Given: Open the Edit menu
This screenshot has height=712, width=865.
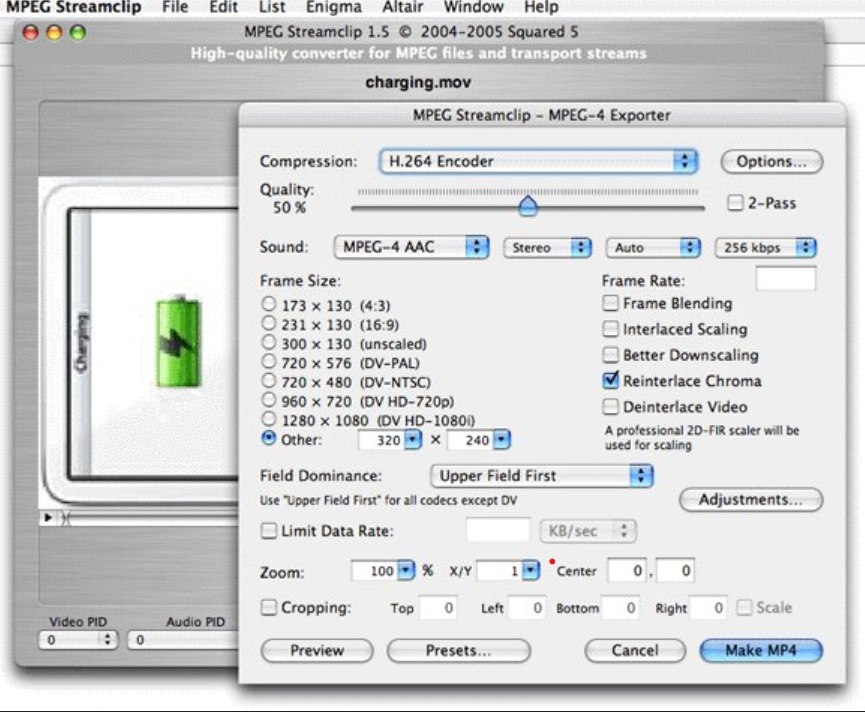Looking at the screenshot, I should [223, 7].
